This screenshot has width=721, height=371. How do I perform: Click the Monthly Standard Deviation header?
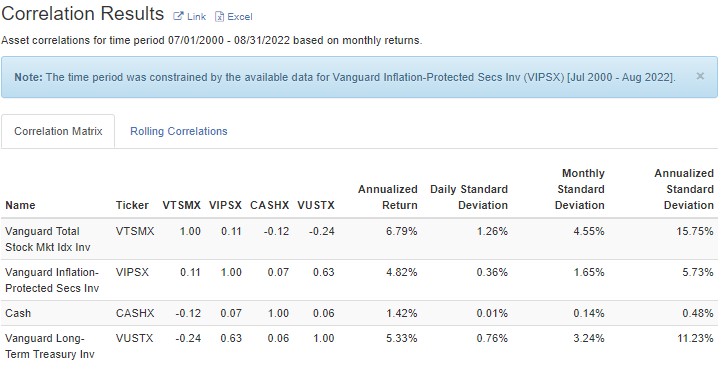580,189
